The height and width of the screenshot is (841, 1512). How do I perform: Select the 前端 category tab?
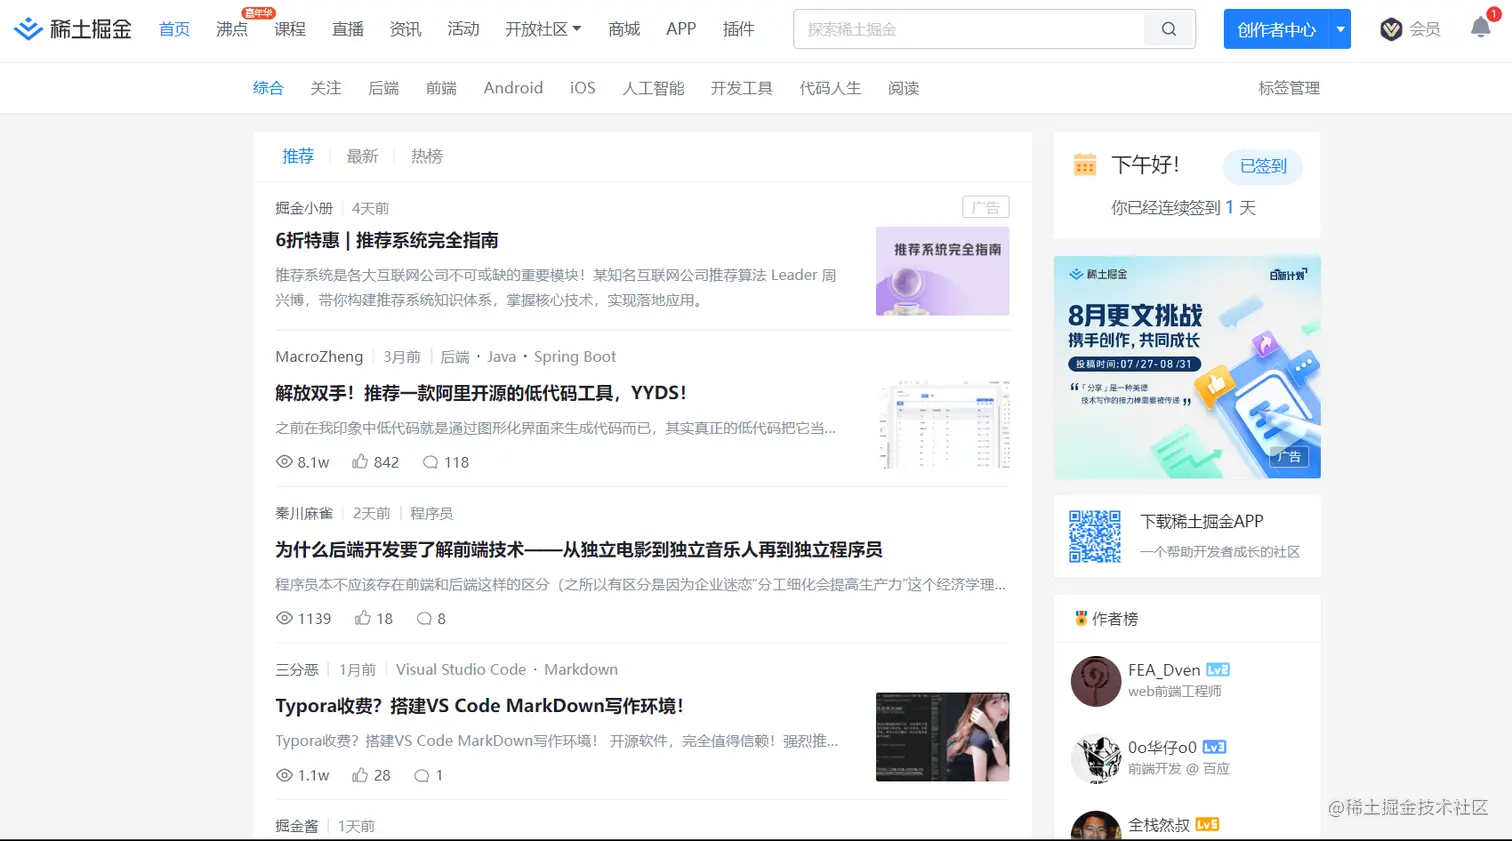(441, 88)
